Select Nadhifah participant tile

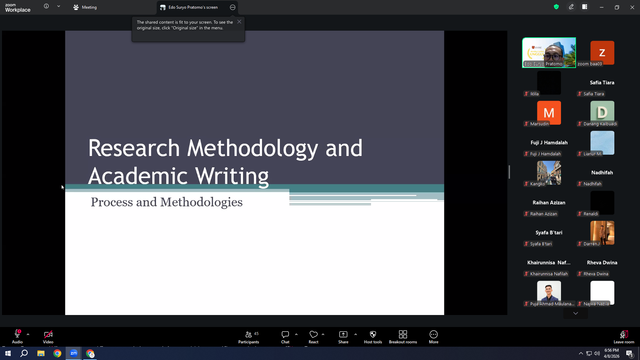coord(602,173)
